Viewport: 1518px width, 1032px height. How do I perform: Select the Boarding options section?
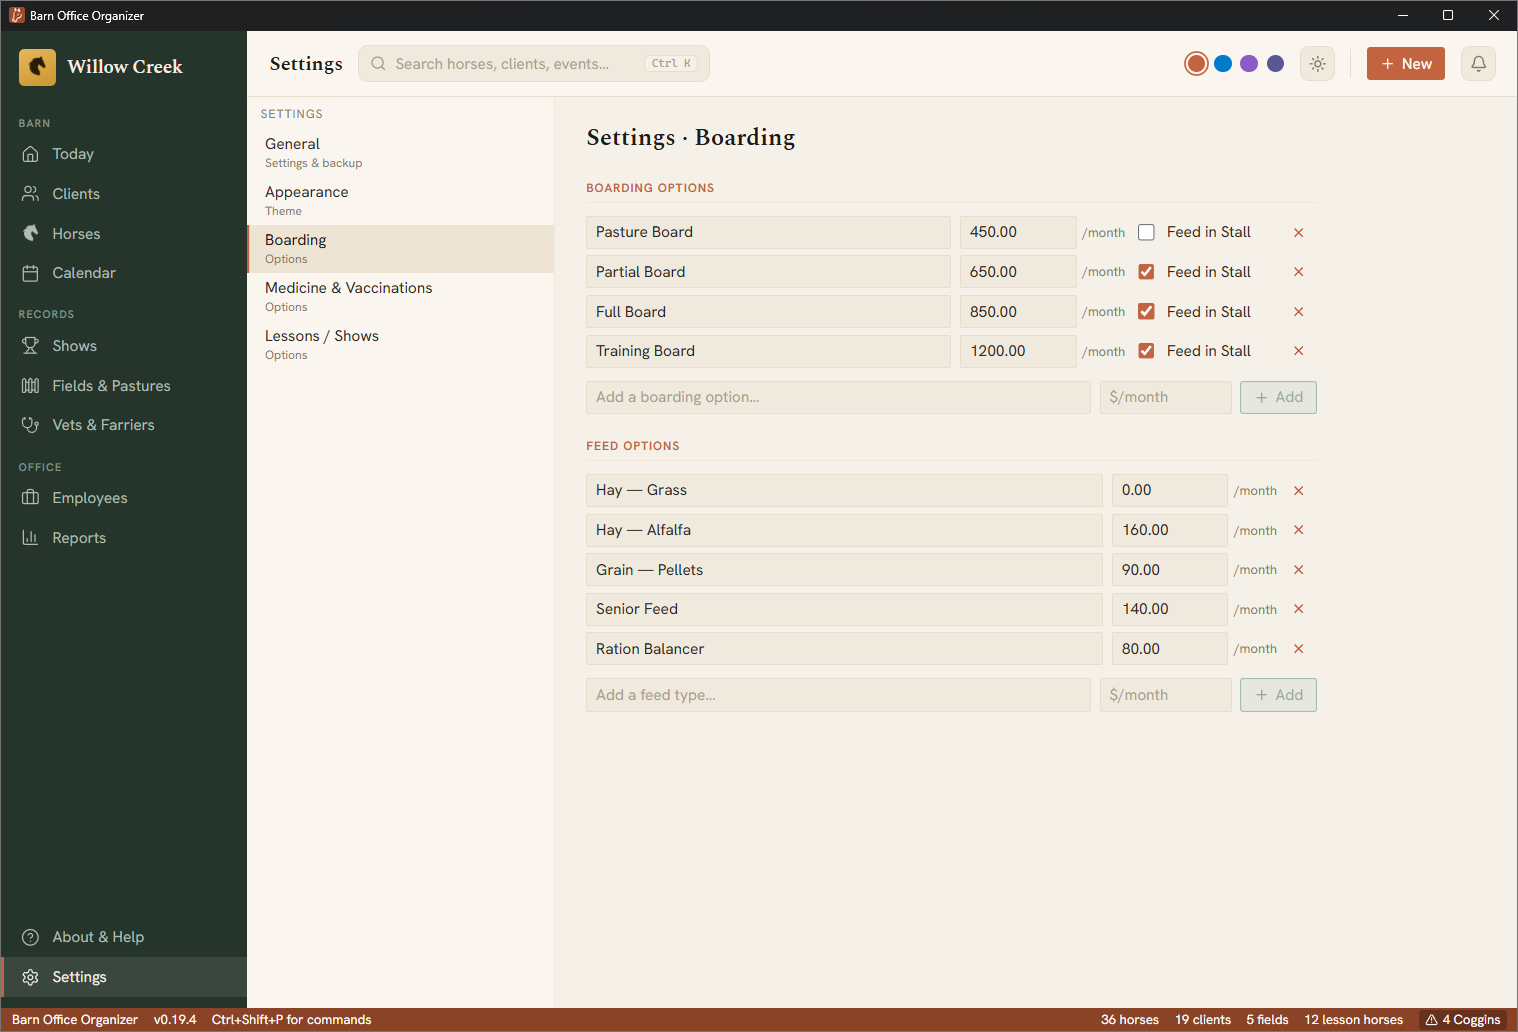(401, 249)
